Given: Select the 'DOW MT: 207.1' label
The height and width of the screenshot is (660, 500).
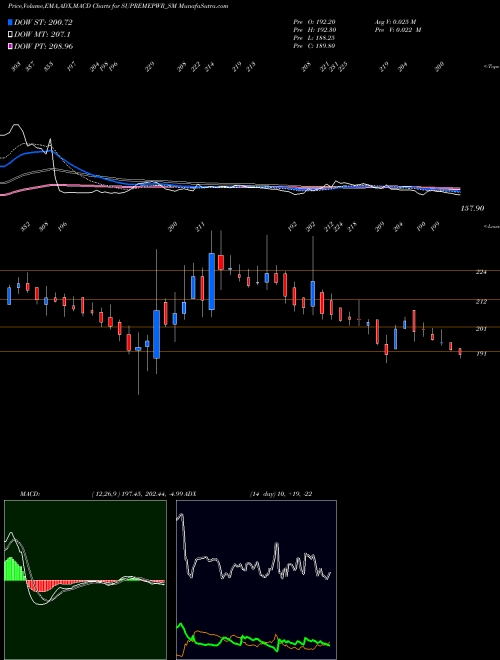Looking at the screenshot, I should pyautogui.click(x=42, y=34).
